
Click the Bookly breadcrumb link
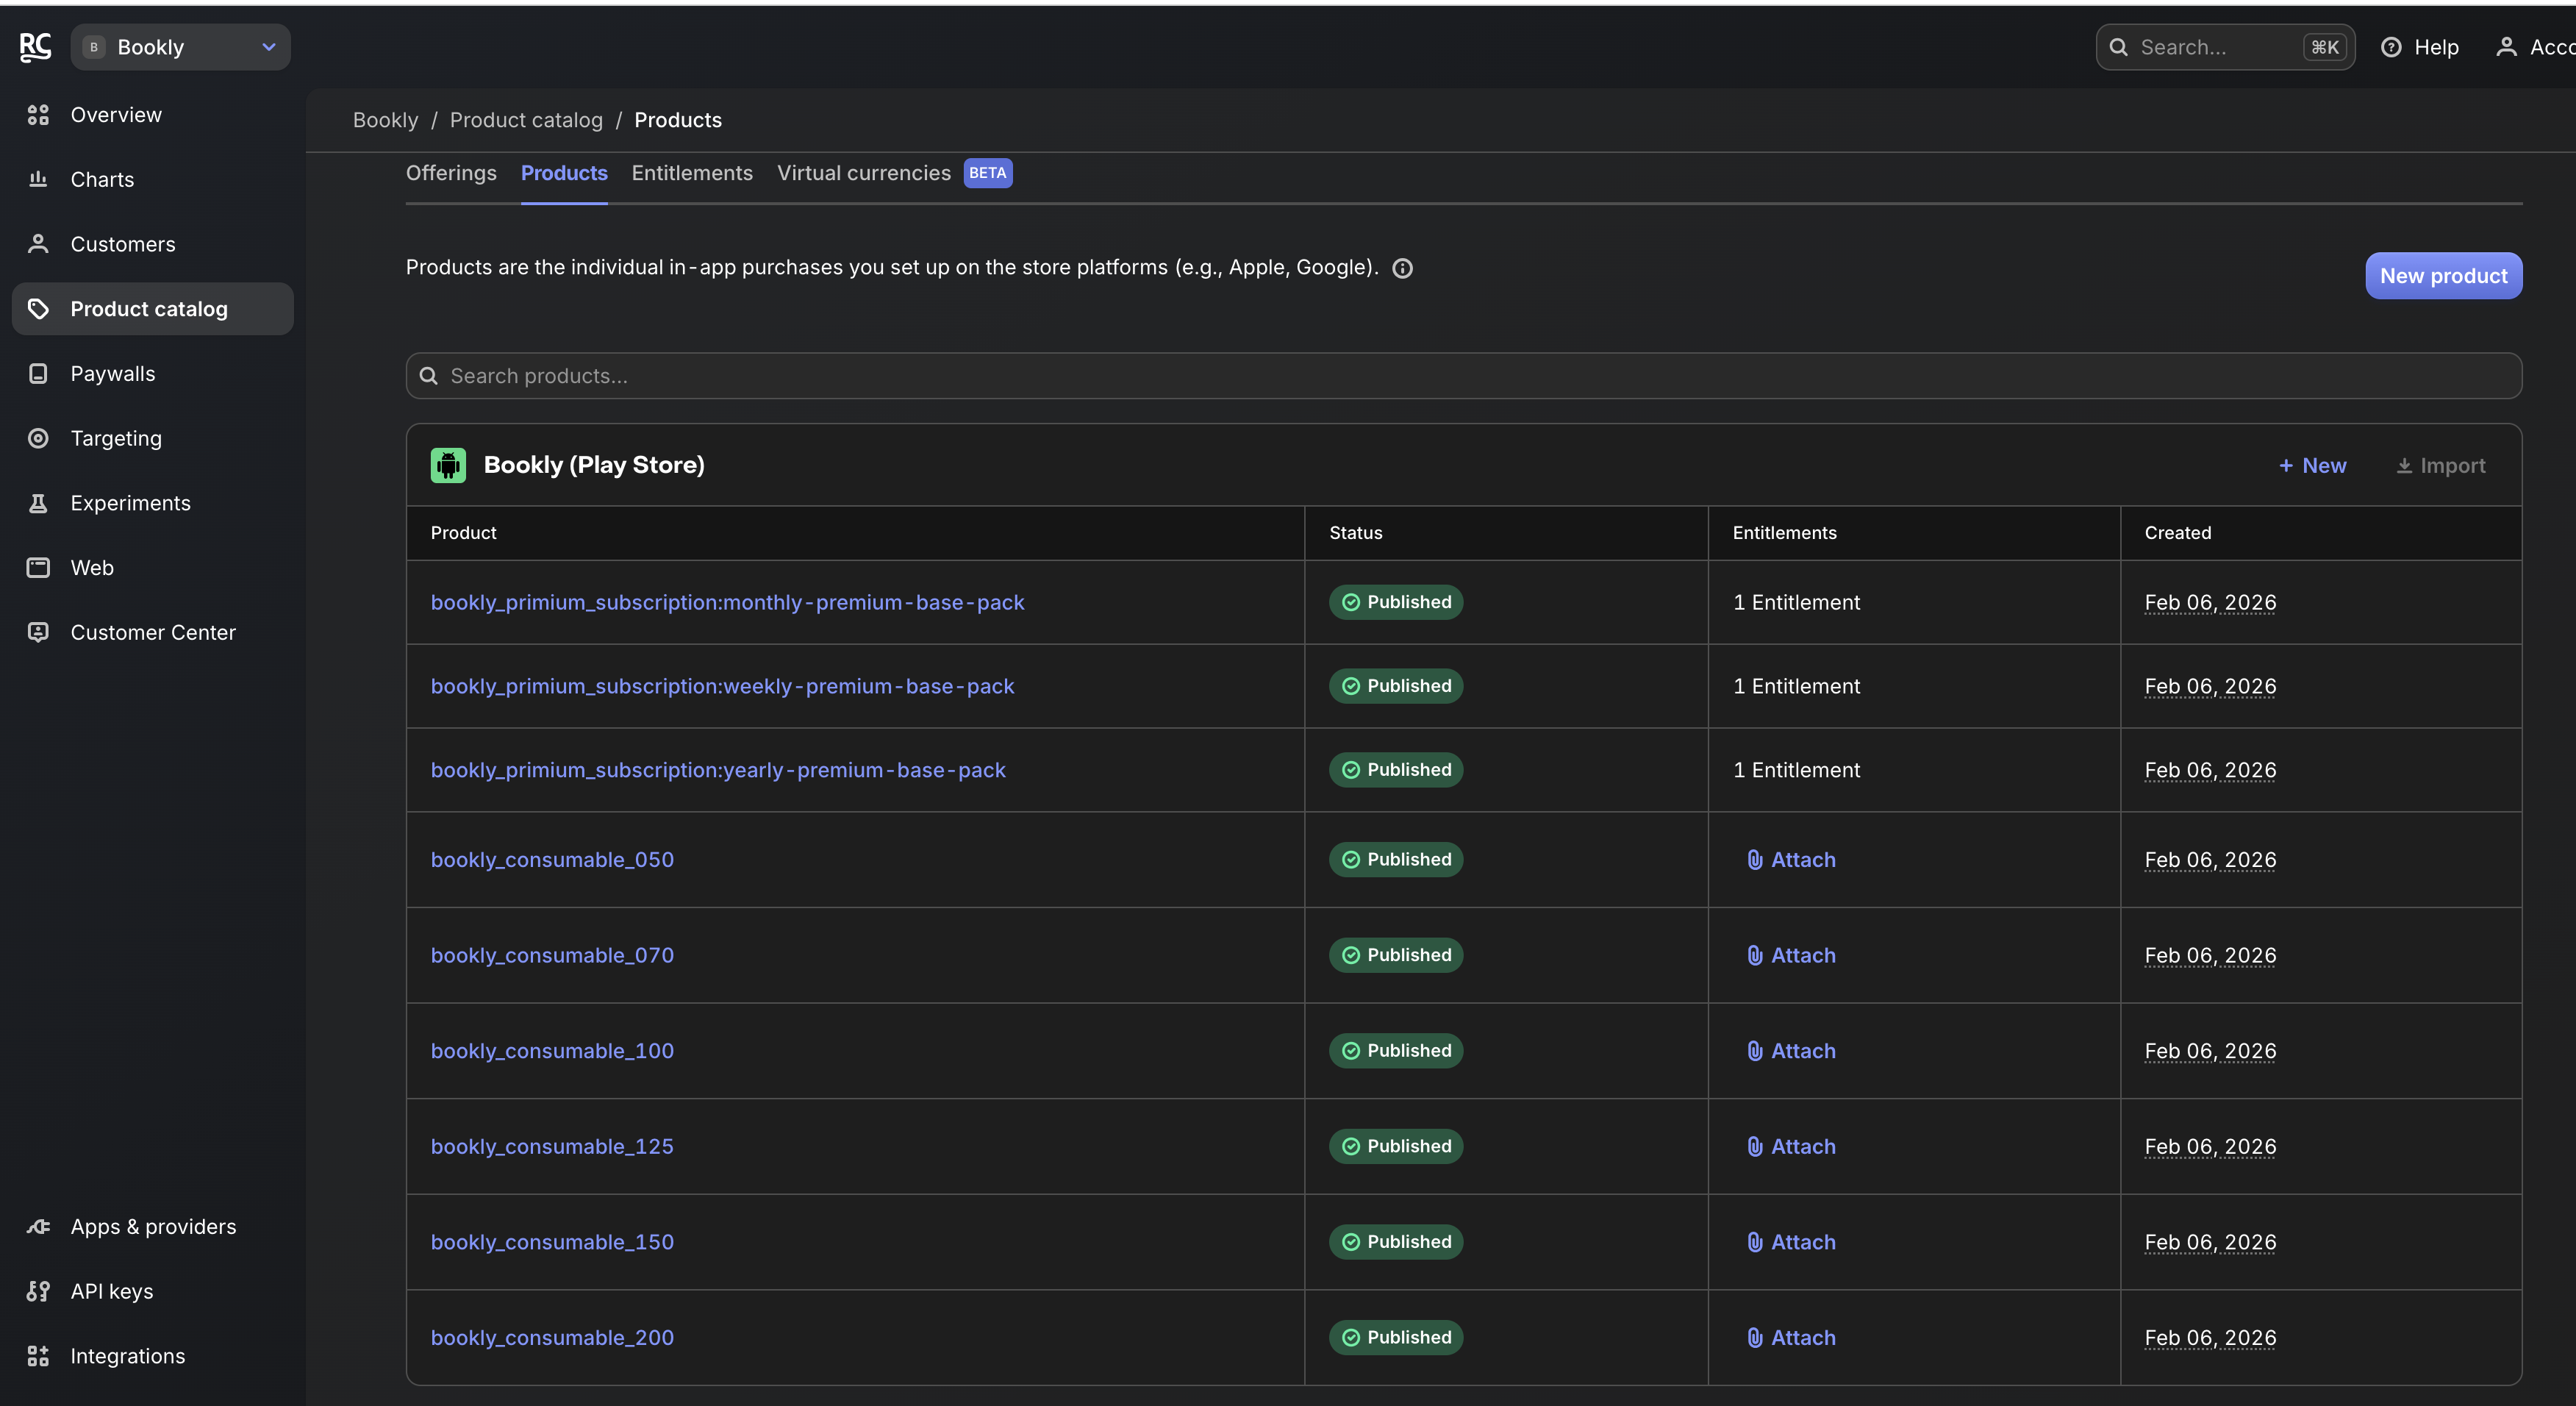(x=385, y=120)
